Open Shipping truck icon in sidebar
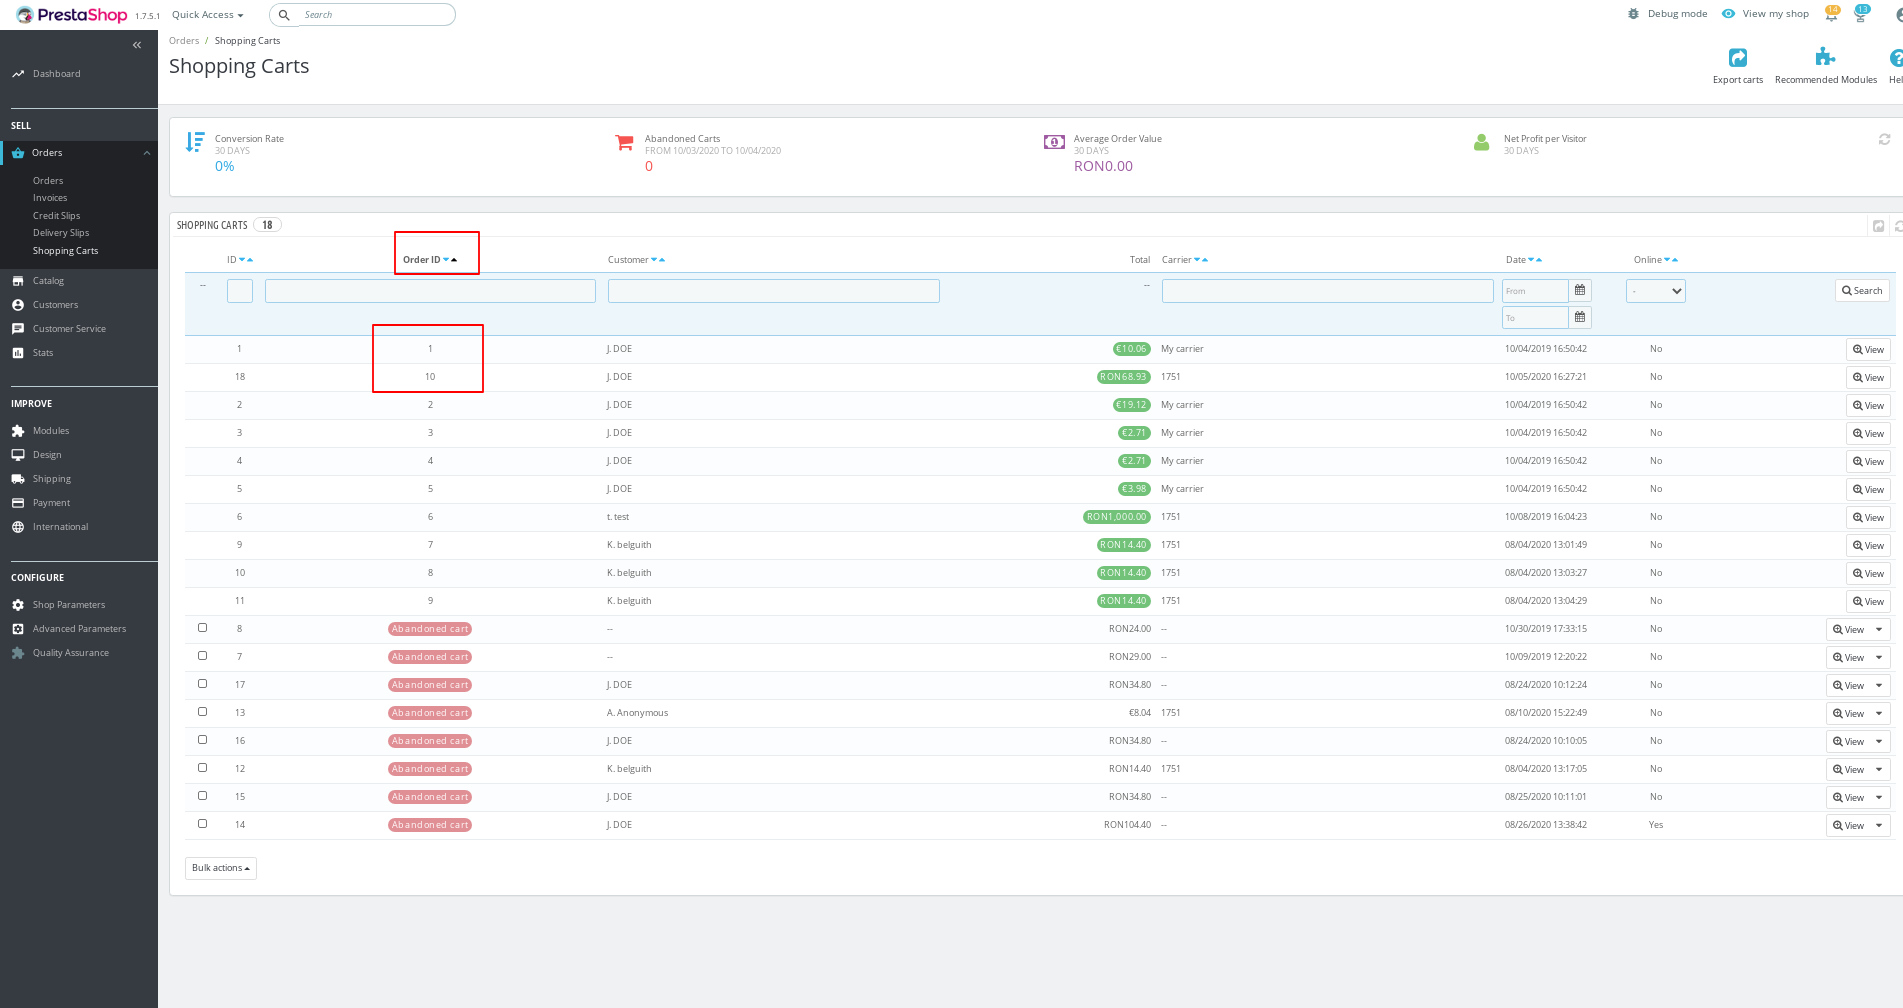1903x1008 pixels. coord(18,479)
